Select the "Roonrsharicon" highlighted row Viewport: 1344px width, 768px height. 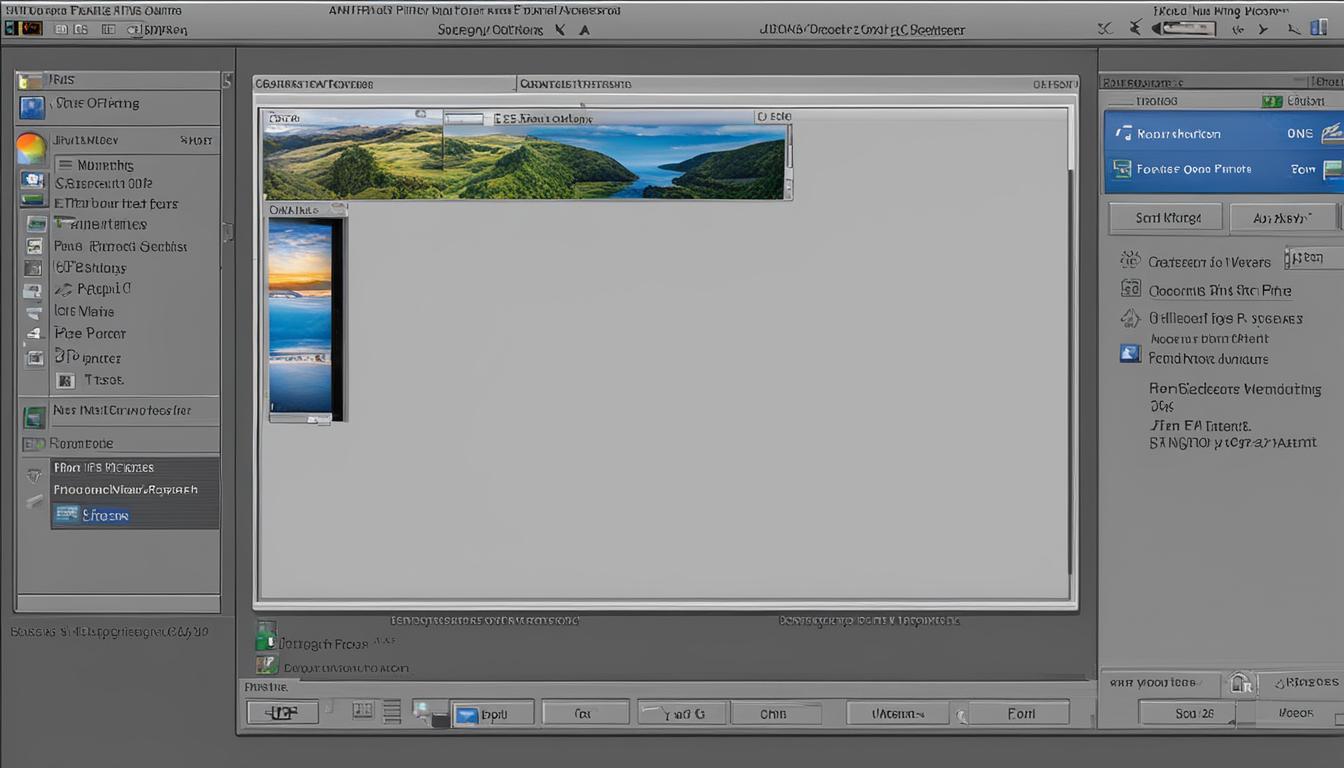[1223, 133]
